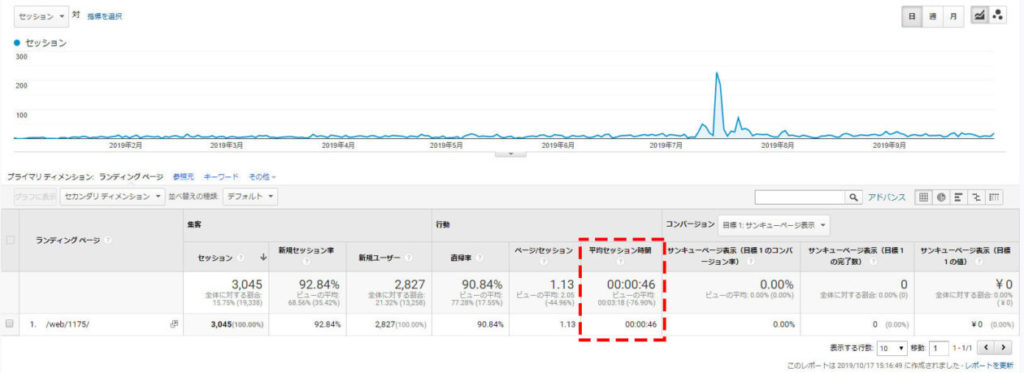Select the pivot table view icon
The image size is (1024, 373).
tap(995, 197)
